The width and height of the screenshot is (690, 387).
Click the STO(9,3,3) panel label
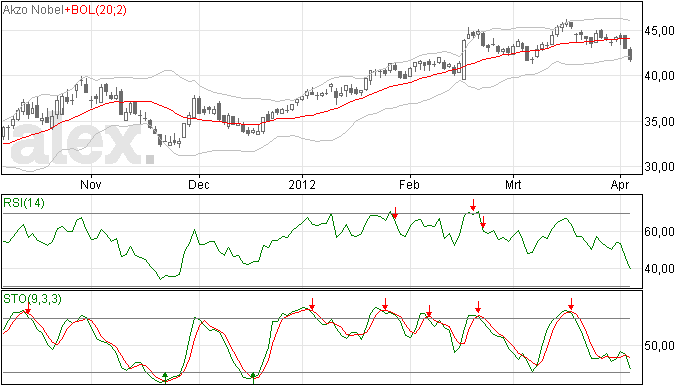point(32,299)
